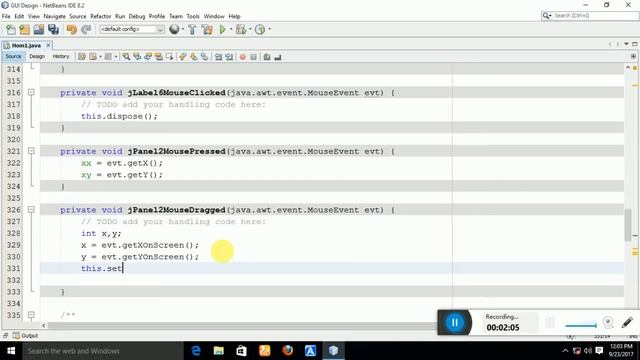The height and width of the screenshot is (360, 640).
Task: Click the Find Selection magnifier icon in editor toolbar
Action: (x=127, y=57)
